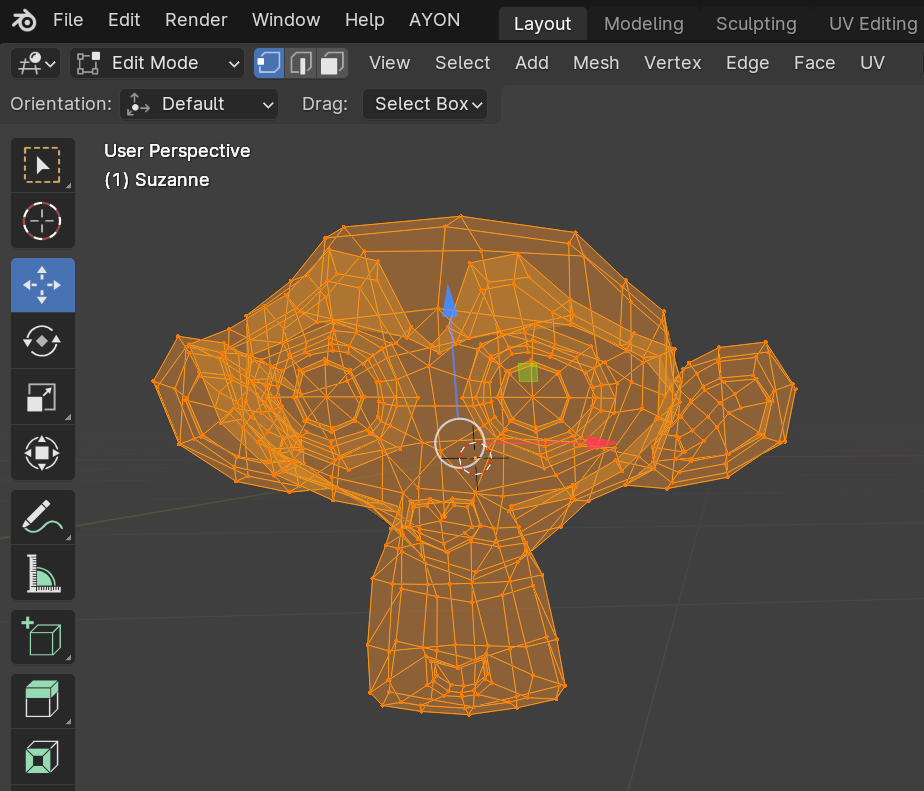The height and width of the screenshot is (791, 924).
Task: Click the Blender logo icon
Action: [x=24, y=21]
